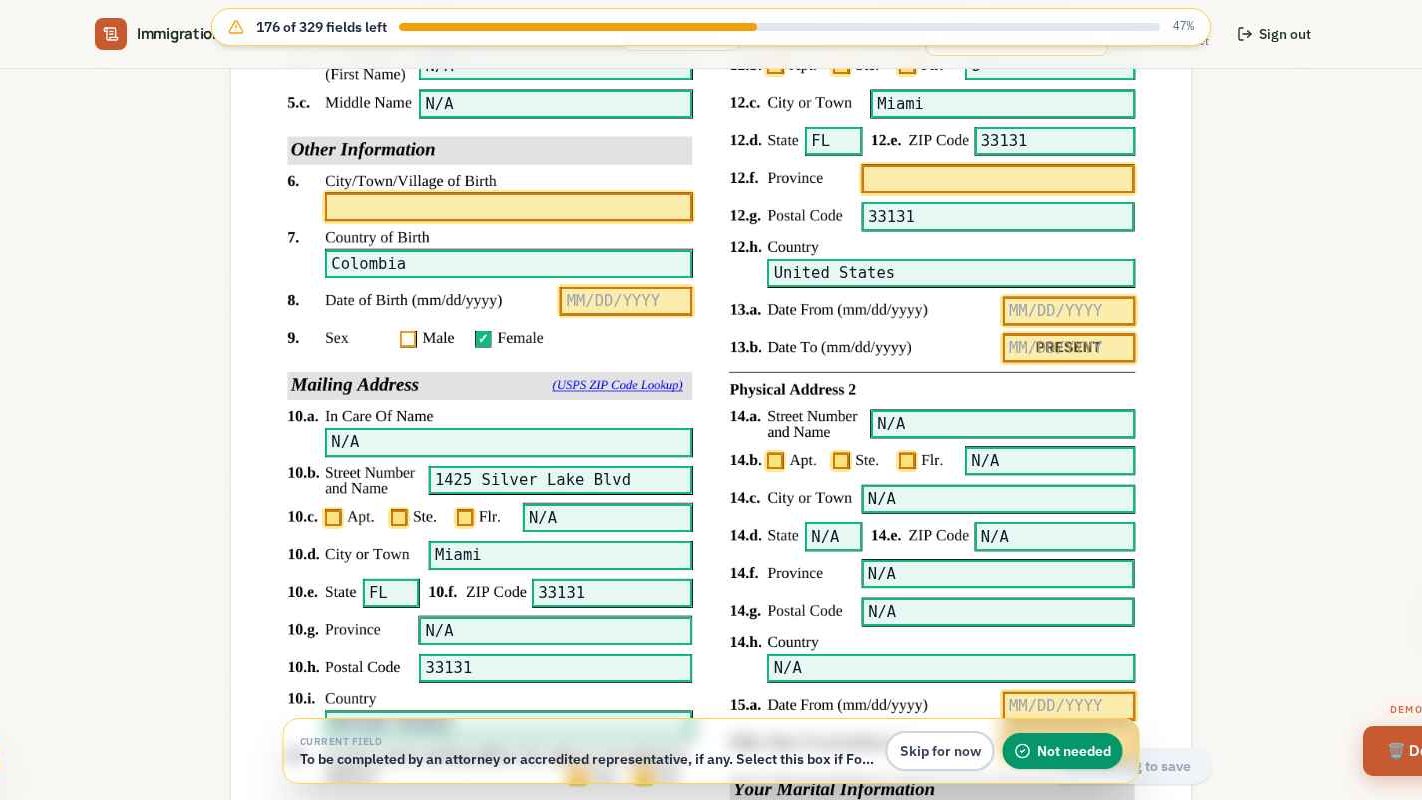This screenshot has width=1422, height=800.
Task: Click the fields-completed progress bar
Action: [779, 27]
